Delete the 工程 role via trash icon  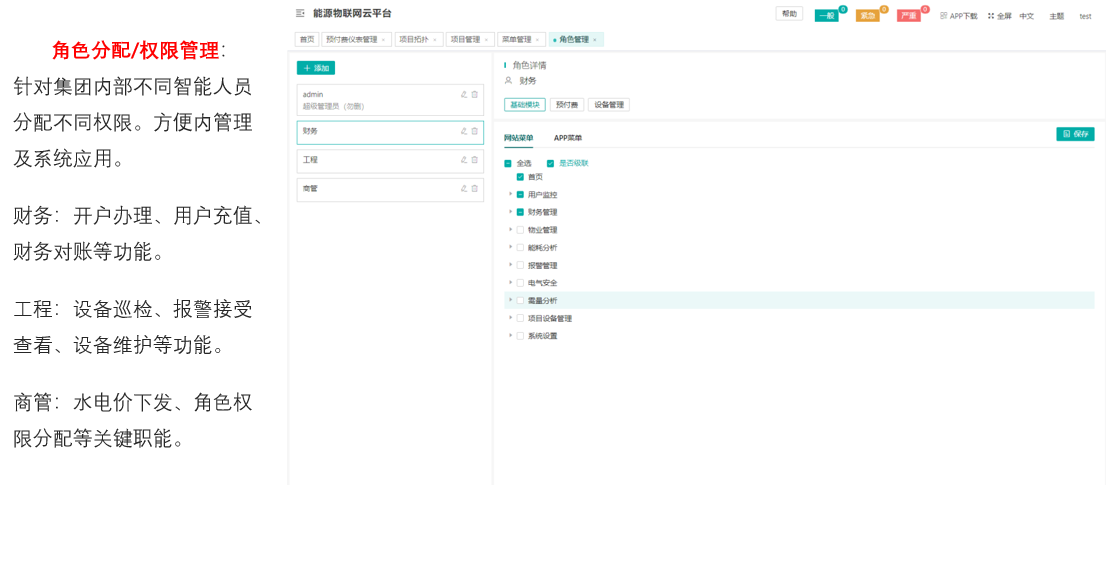pyautogui.click(x=474, y=159)
